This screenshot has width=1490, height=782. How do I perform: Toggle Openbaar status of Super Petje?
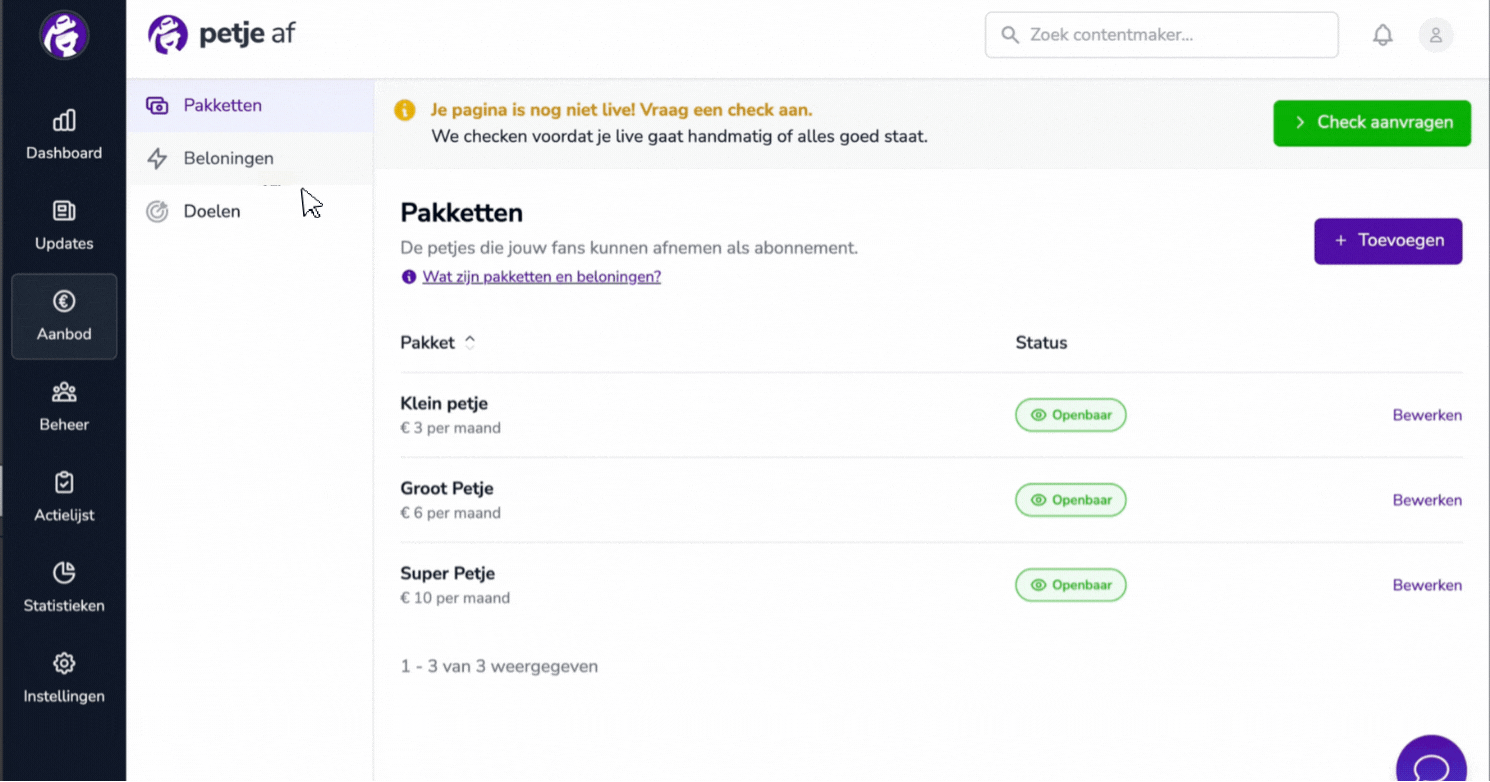1071,585
